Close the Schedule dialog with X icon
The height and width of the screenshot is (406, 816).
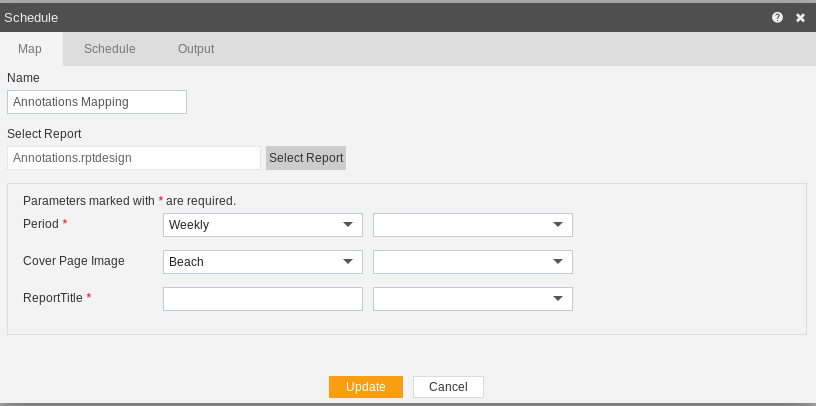click(800, 18)
